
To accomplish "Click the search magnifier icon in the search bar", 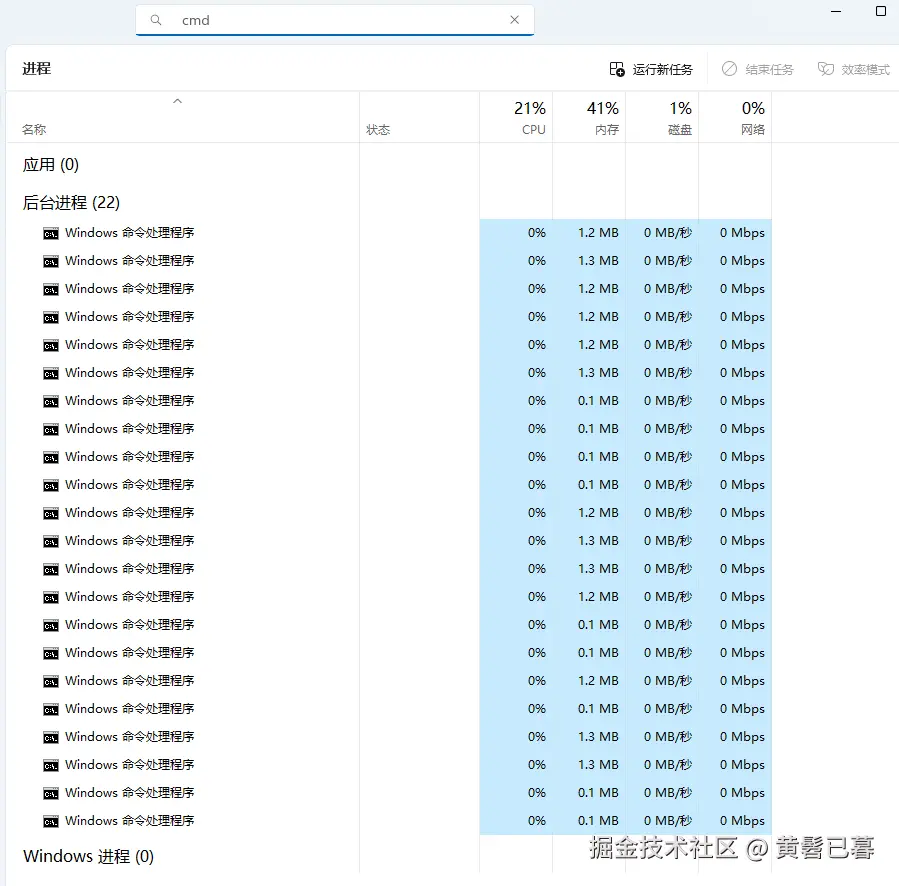I will pos(155,20).
